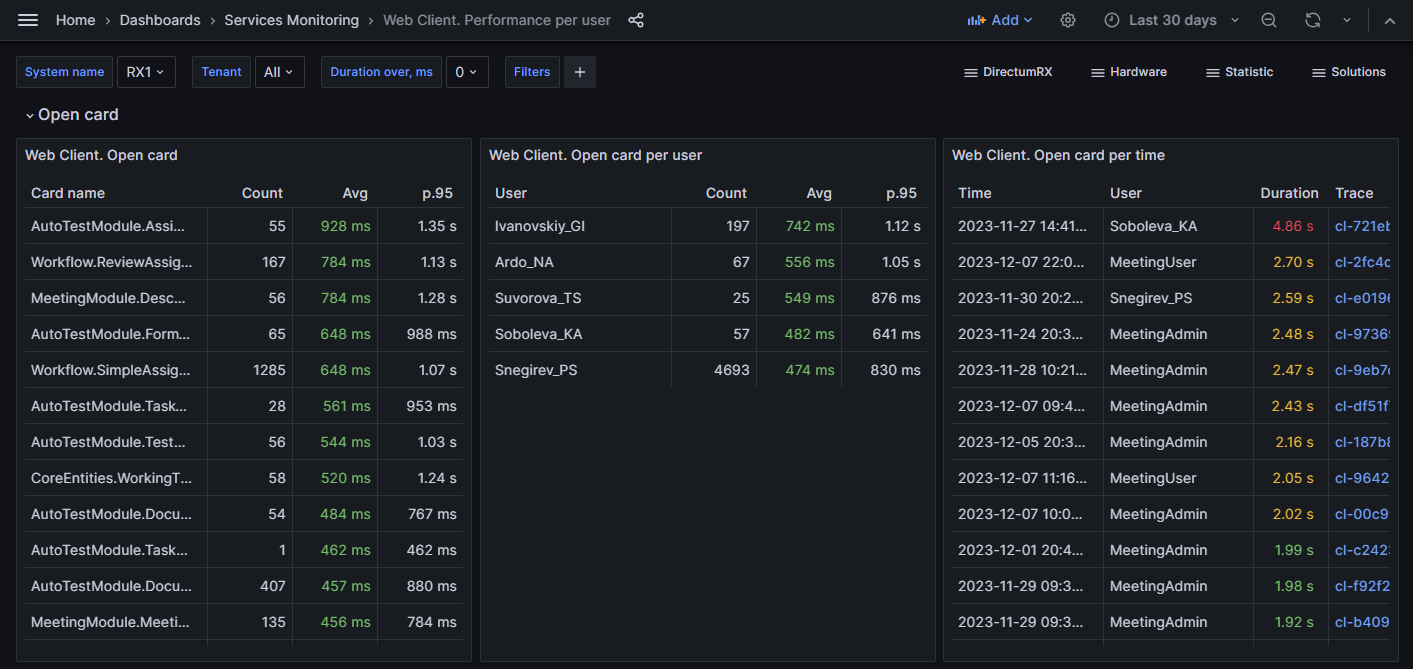The image size is (1413, 669).
Task: Collapse the Open card row
Action: click(71, 115)
